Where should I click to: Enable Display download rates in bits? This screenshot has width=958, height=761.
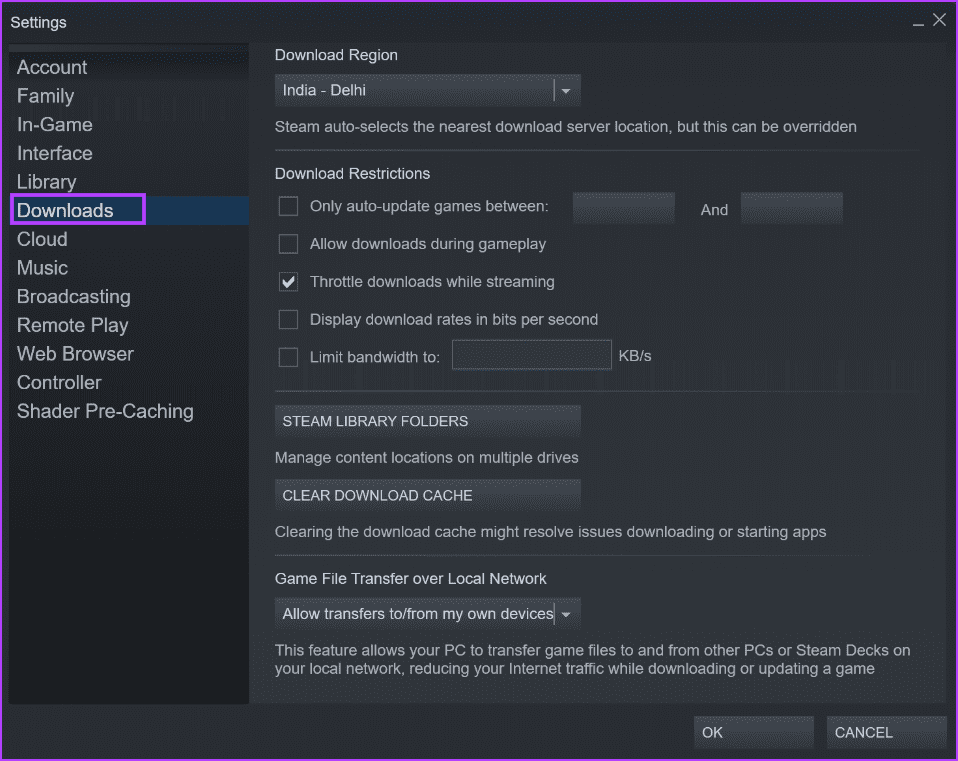click(288, 319)
